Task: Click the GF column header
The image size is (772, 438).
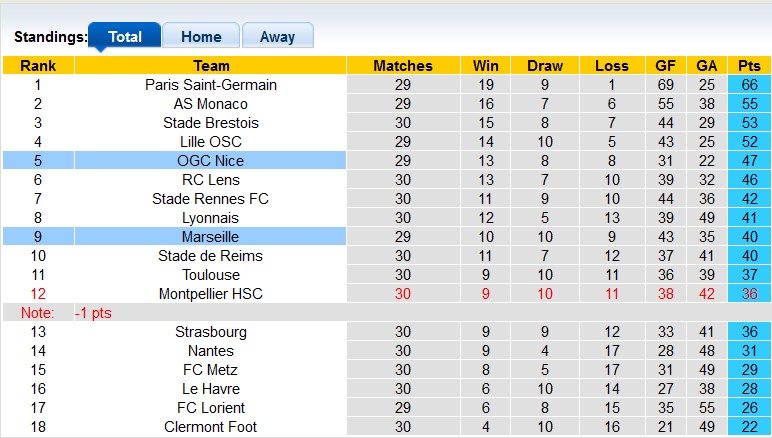Action: pos(665,66)
